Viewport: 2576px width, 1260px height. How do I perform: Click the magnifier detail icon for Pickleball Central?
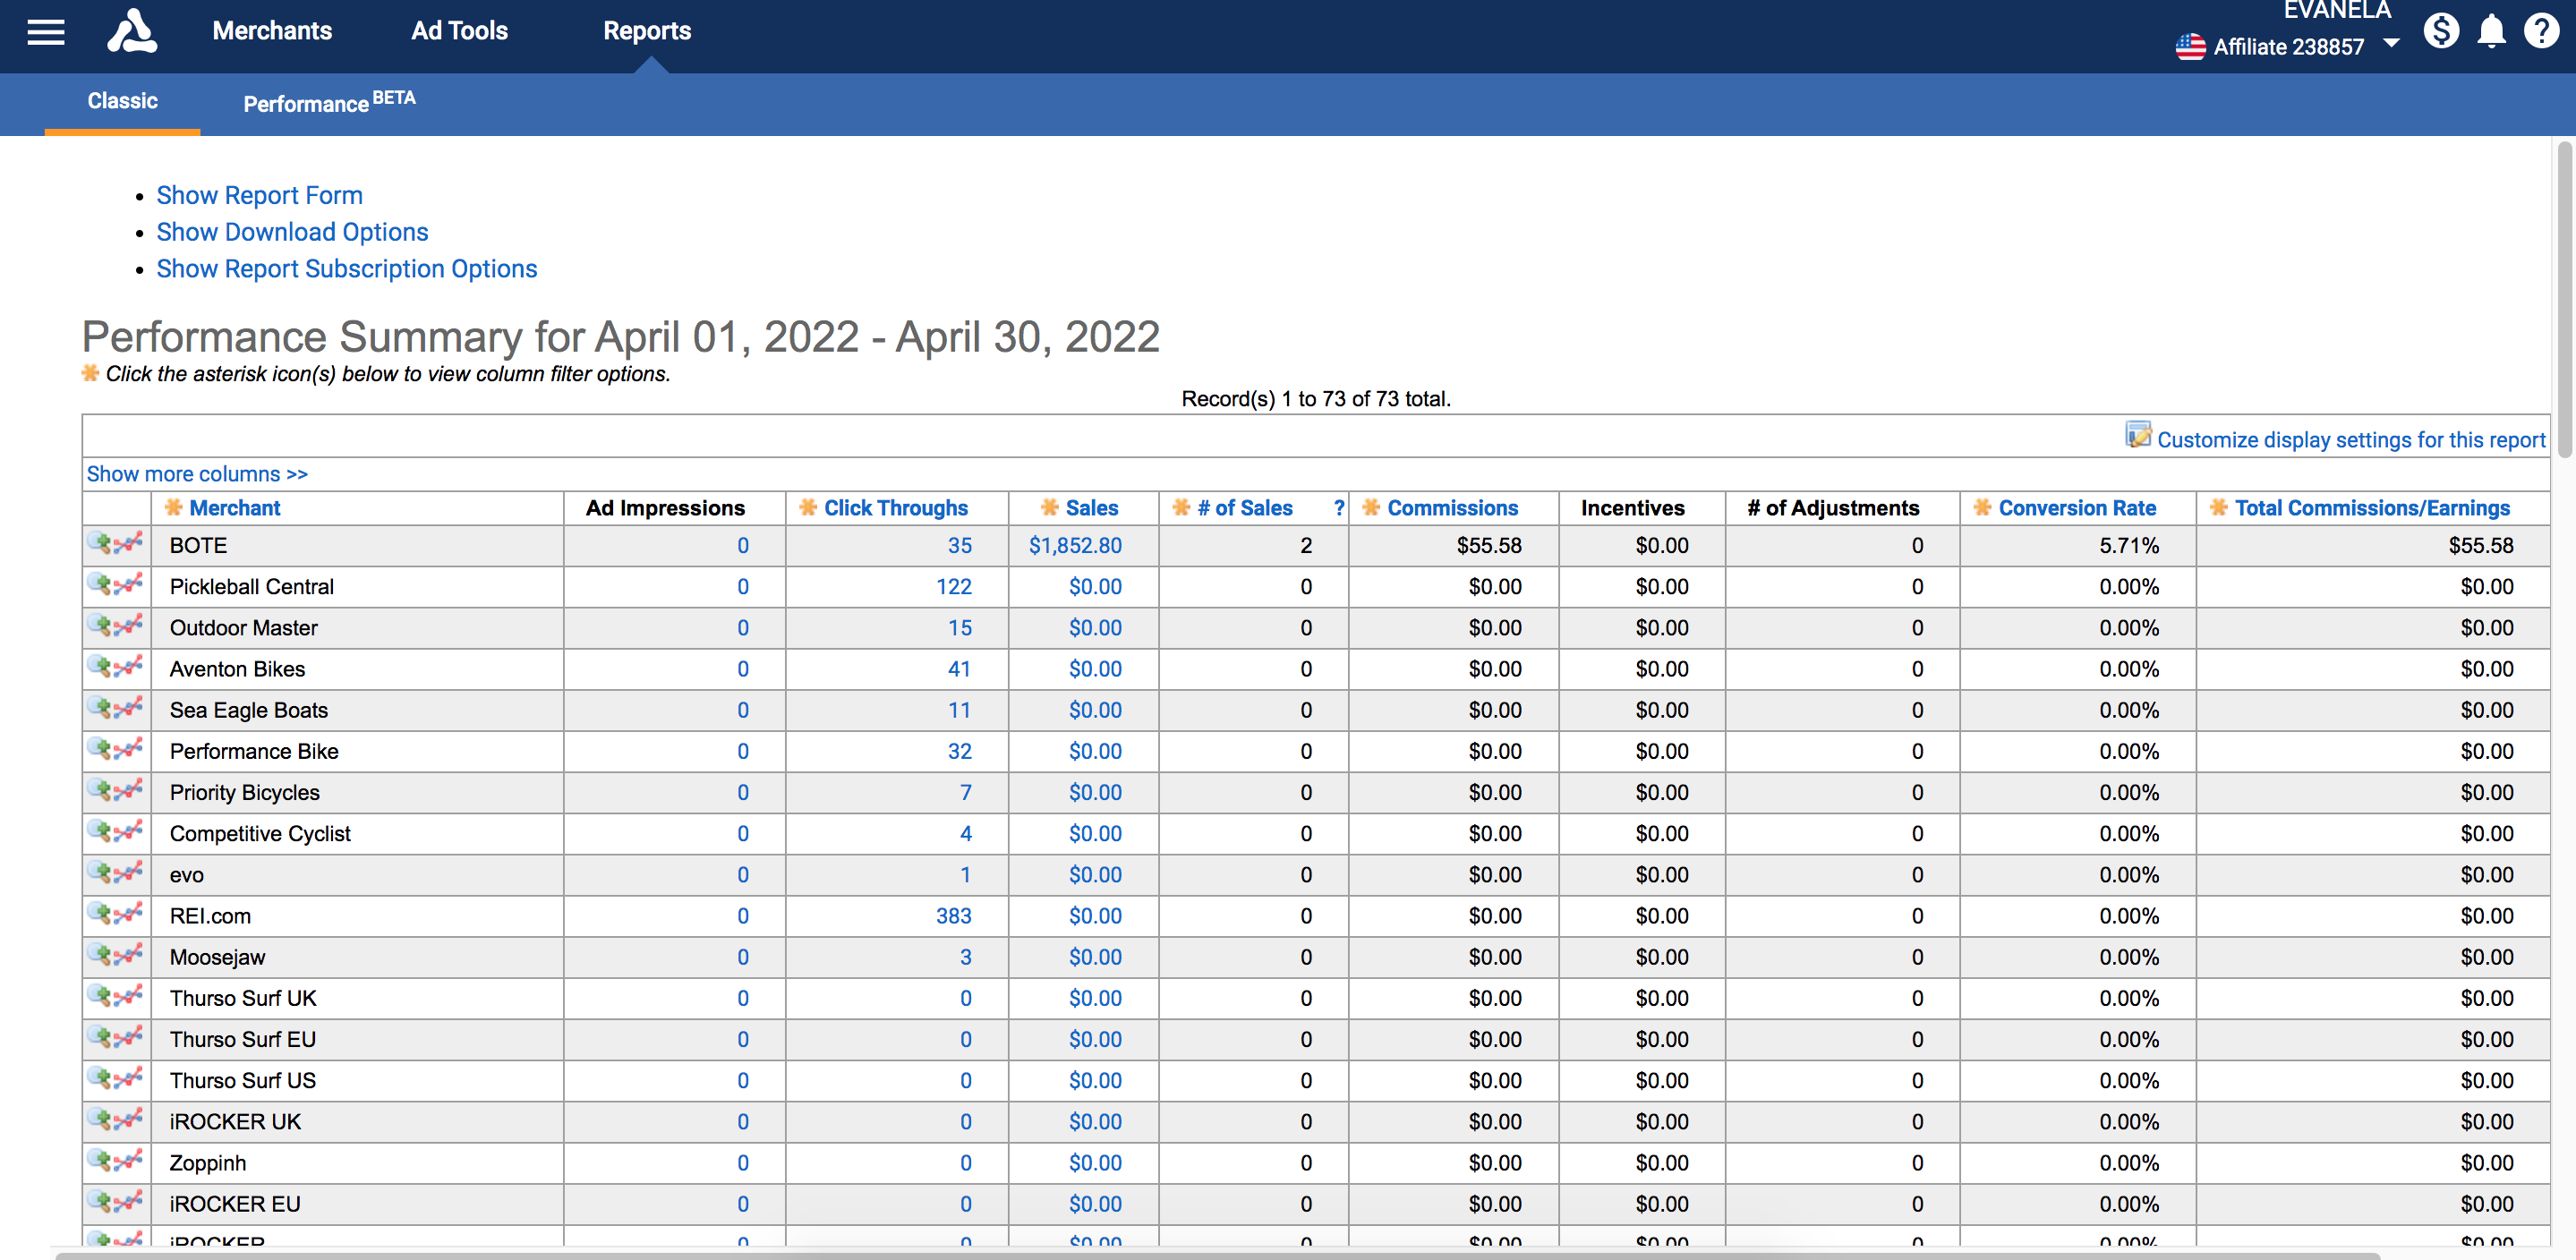point(100,584)
